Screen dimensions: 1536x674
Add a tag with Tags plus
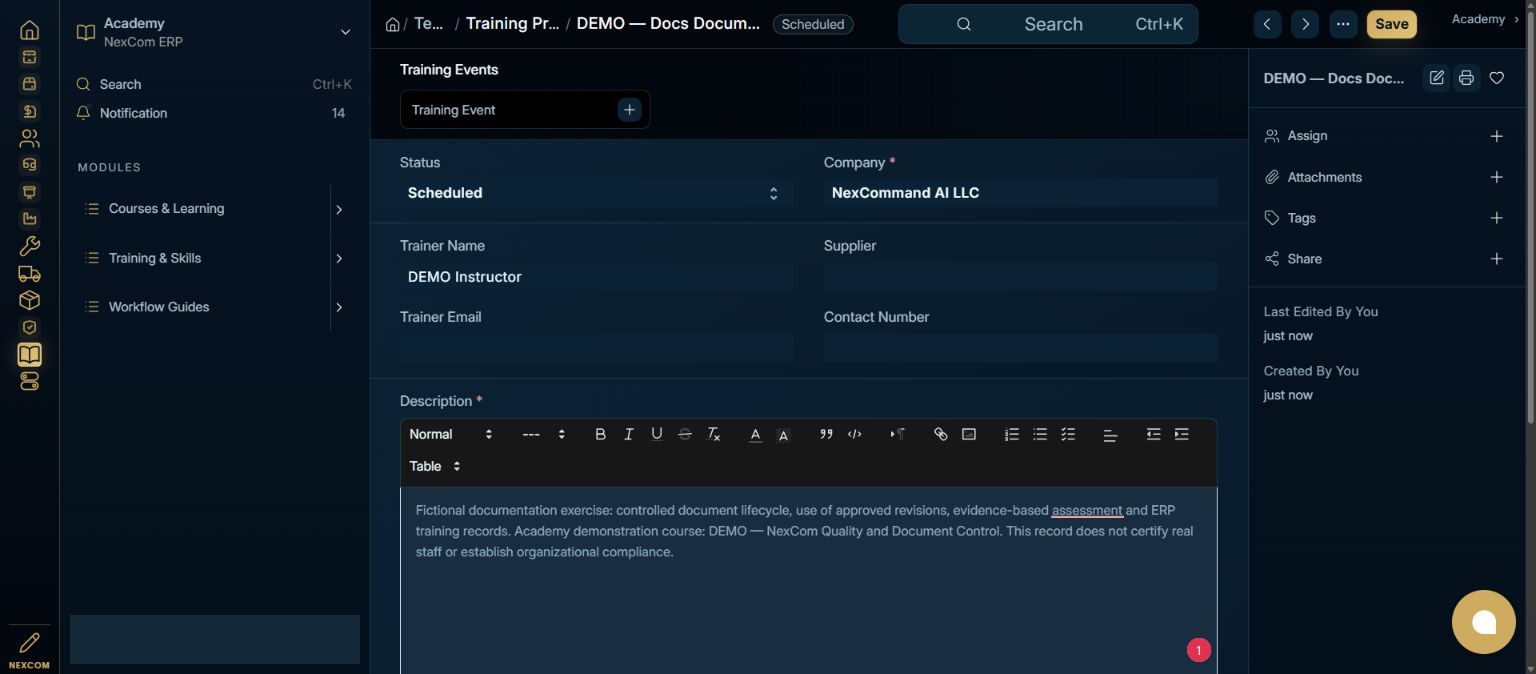(1496, 218)
